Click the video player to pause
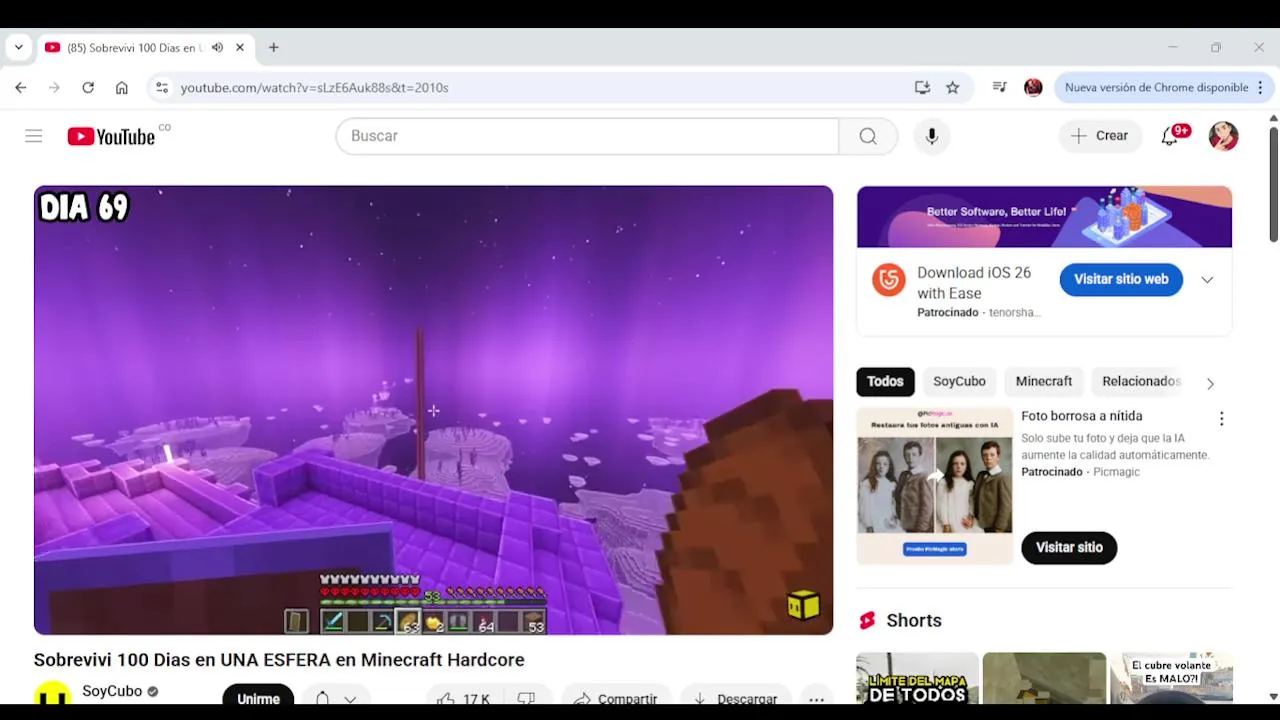1280x720 pixels. [433, 410]
